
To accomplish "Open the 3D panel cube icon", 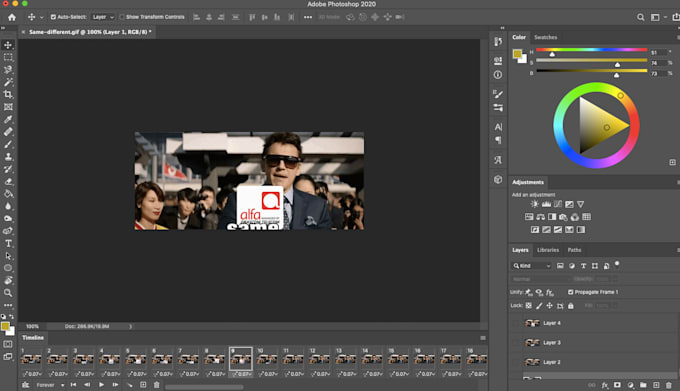I will (498, 179).
